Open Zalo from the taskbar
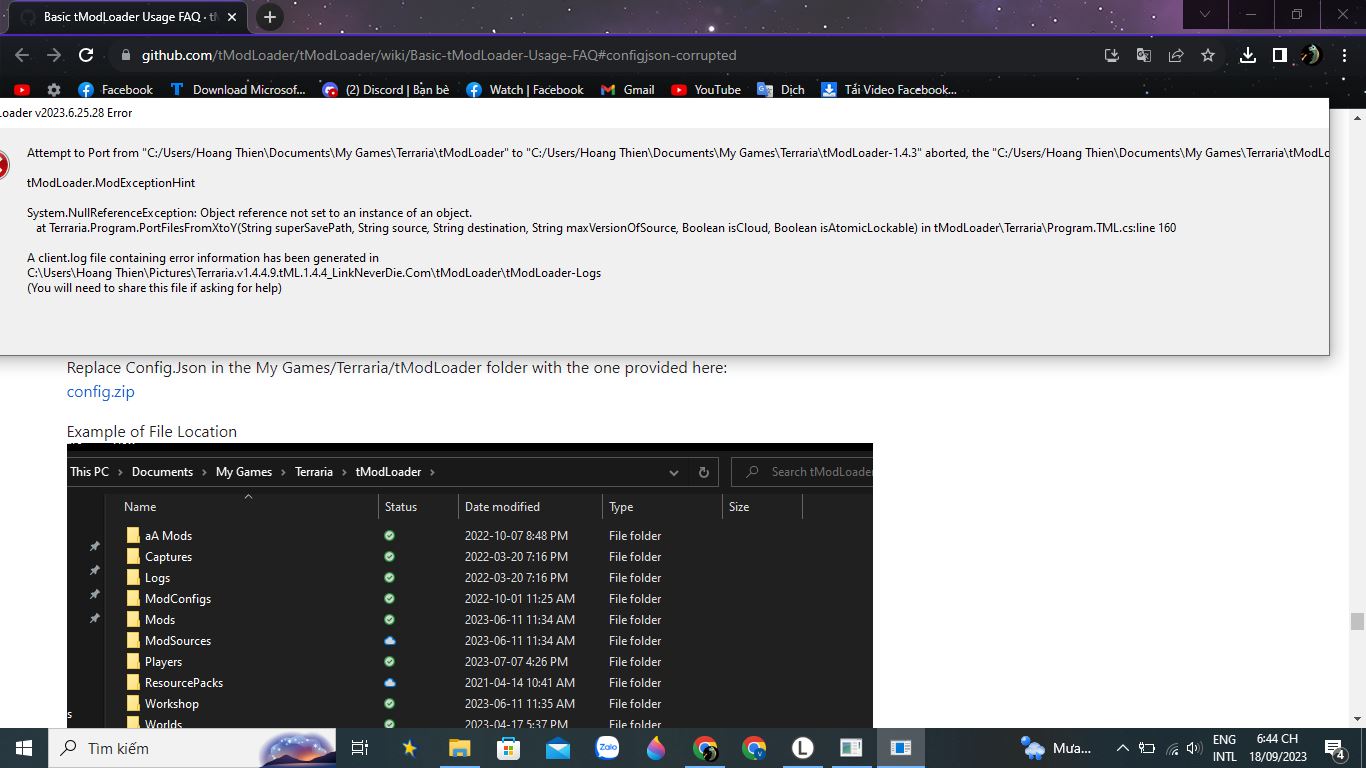 click(608, 747)
